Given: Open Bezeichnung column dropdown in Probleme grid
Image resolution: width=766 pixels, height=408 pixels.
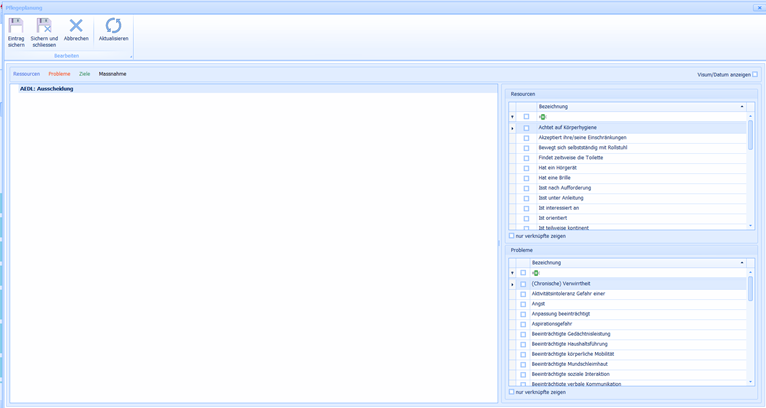Looking at the screenshot, I should (x=742, y=263).
